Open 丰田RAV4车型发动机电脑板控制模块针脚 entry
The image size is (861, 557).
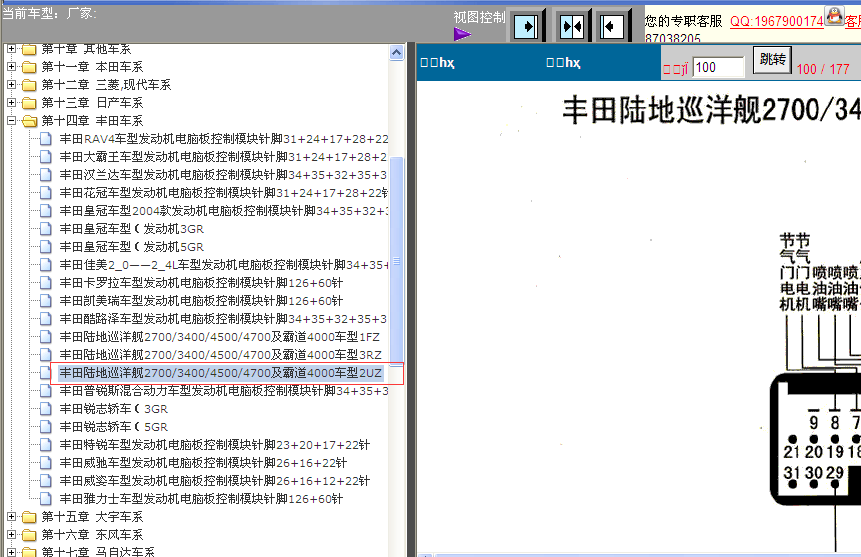(x=223, y=139)
